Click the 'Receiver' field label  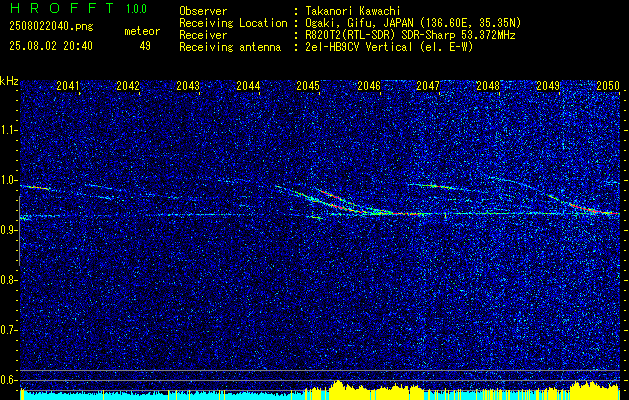pyautogui.click(x=203, y=35)
